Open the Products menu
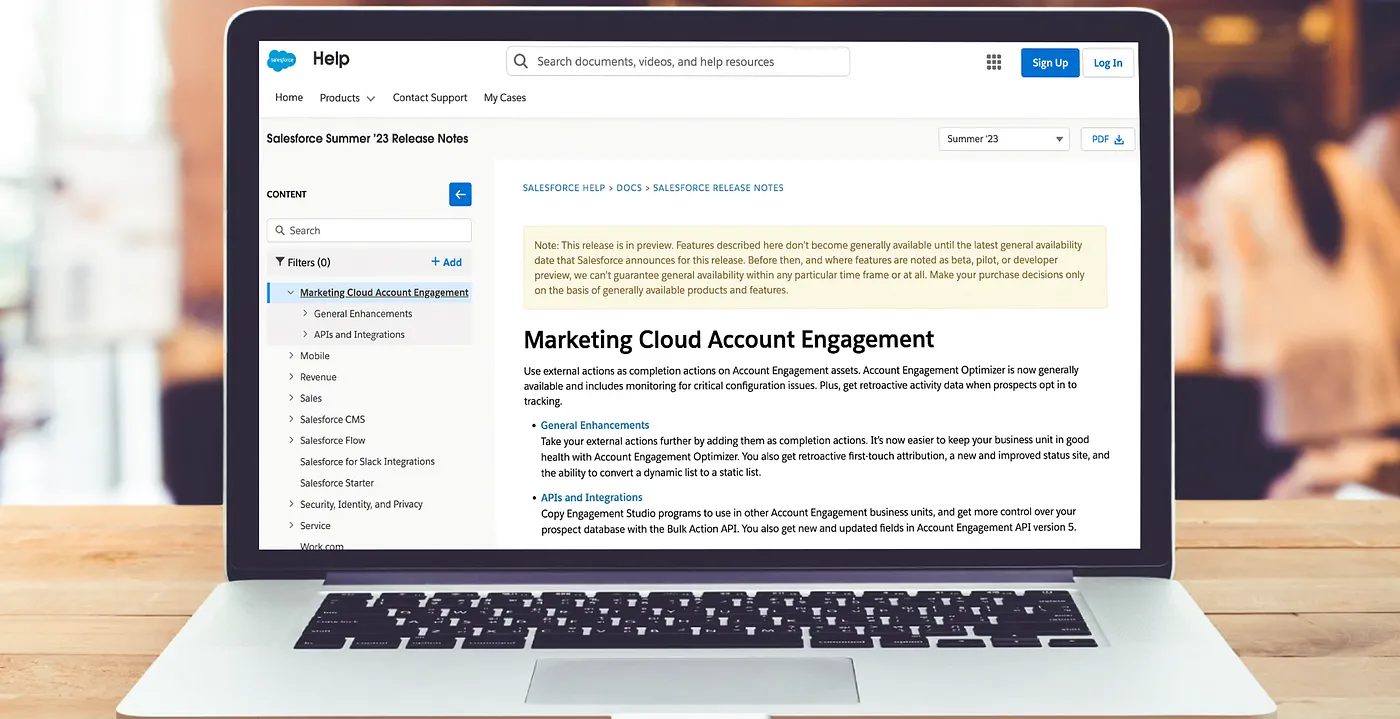Image resolution: width=1400 pixels, height=719 pixels. coord(347,98)
